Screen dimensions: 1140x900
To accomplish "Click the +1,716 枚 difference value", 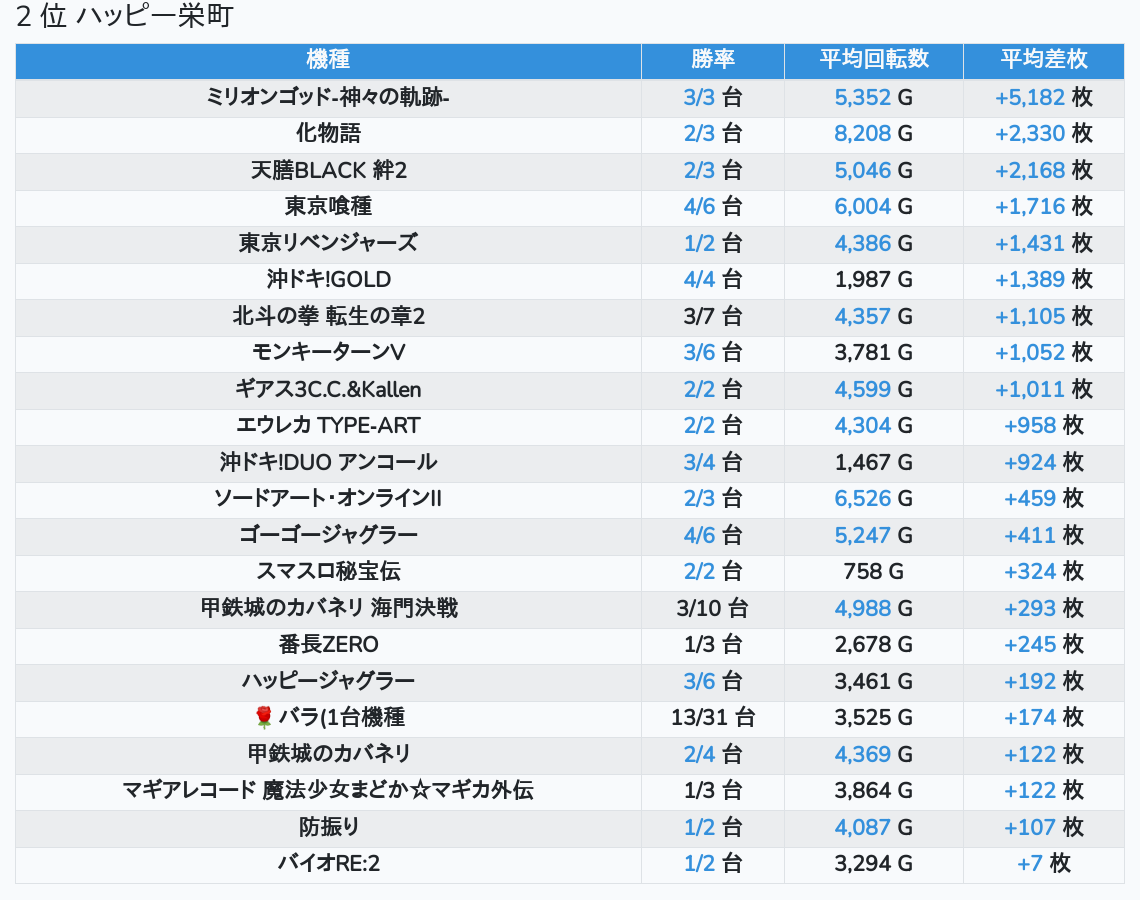I will (x=1043, y=206).
